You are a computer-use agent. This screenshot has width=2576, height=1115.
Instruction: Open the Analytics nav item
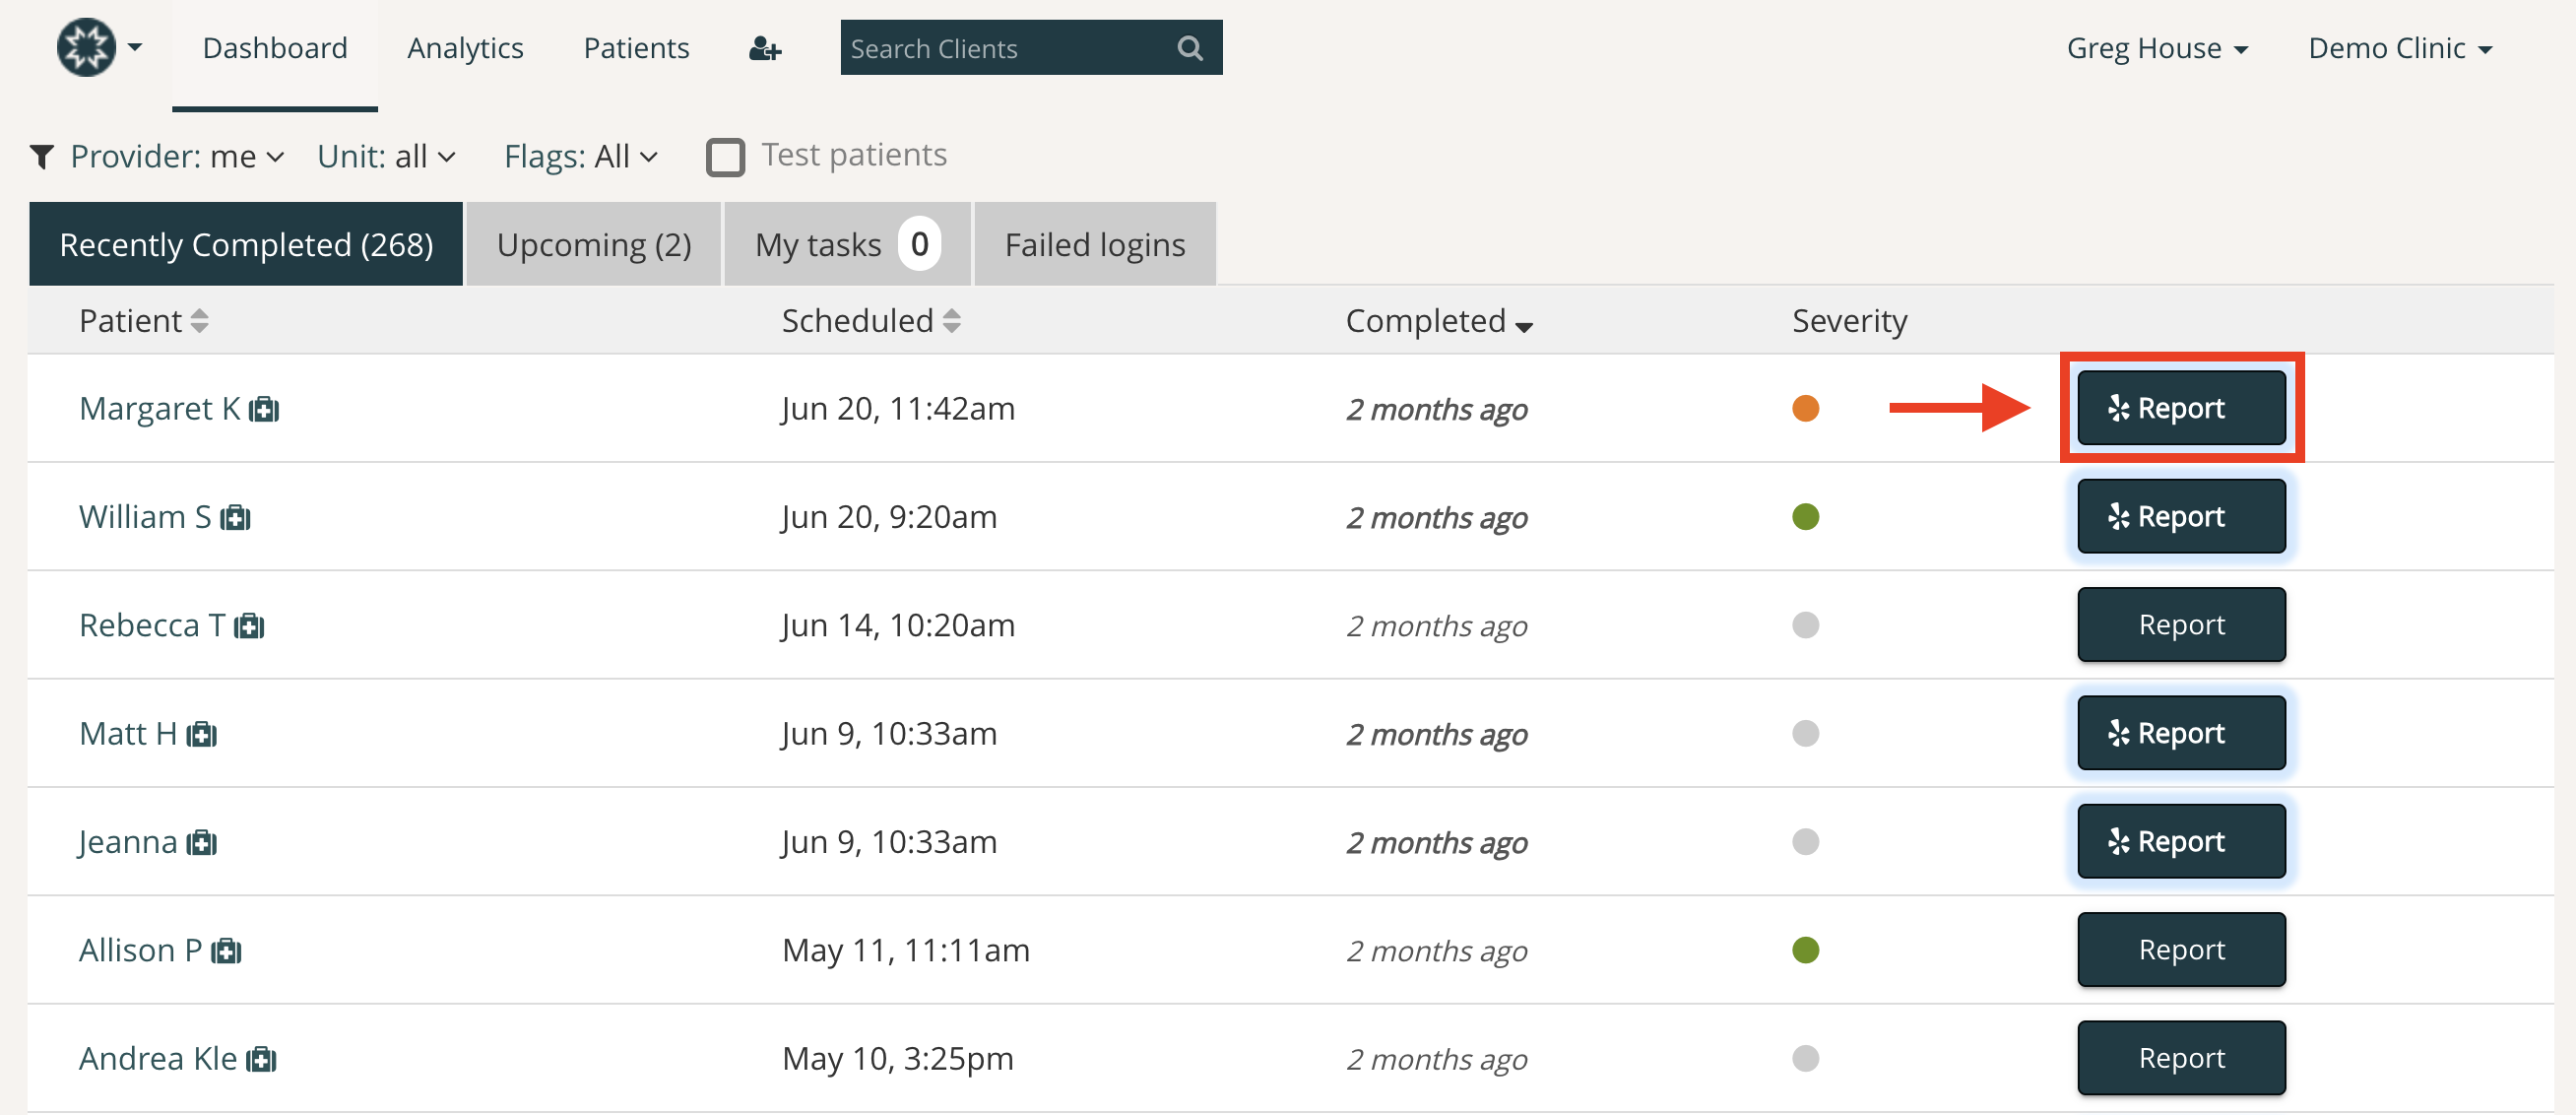[x=465, y=48]
